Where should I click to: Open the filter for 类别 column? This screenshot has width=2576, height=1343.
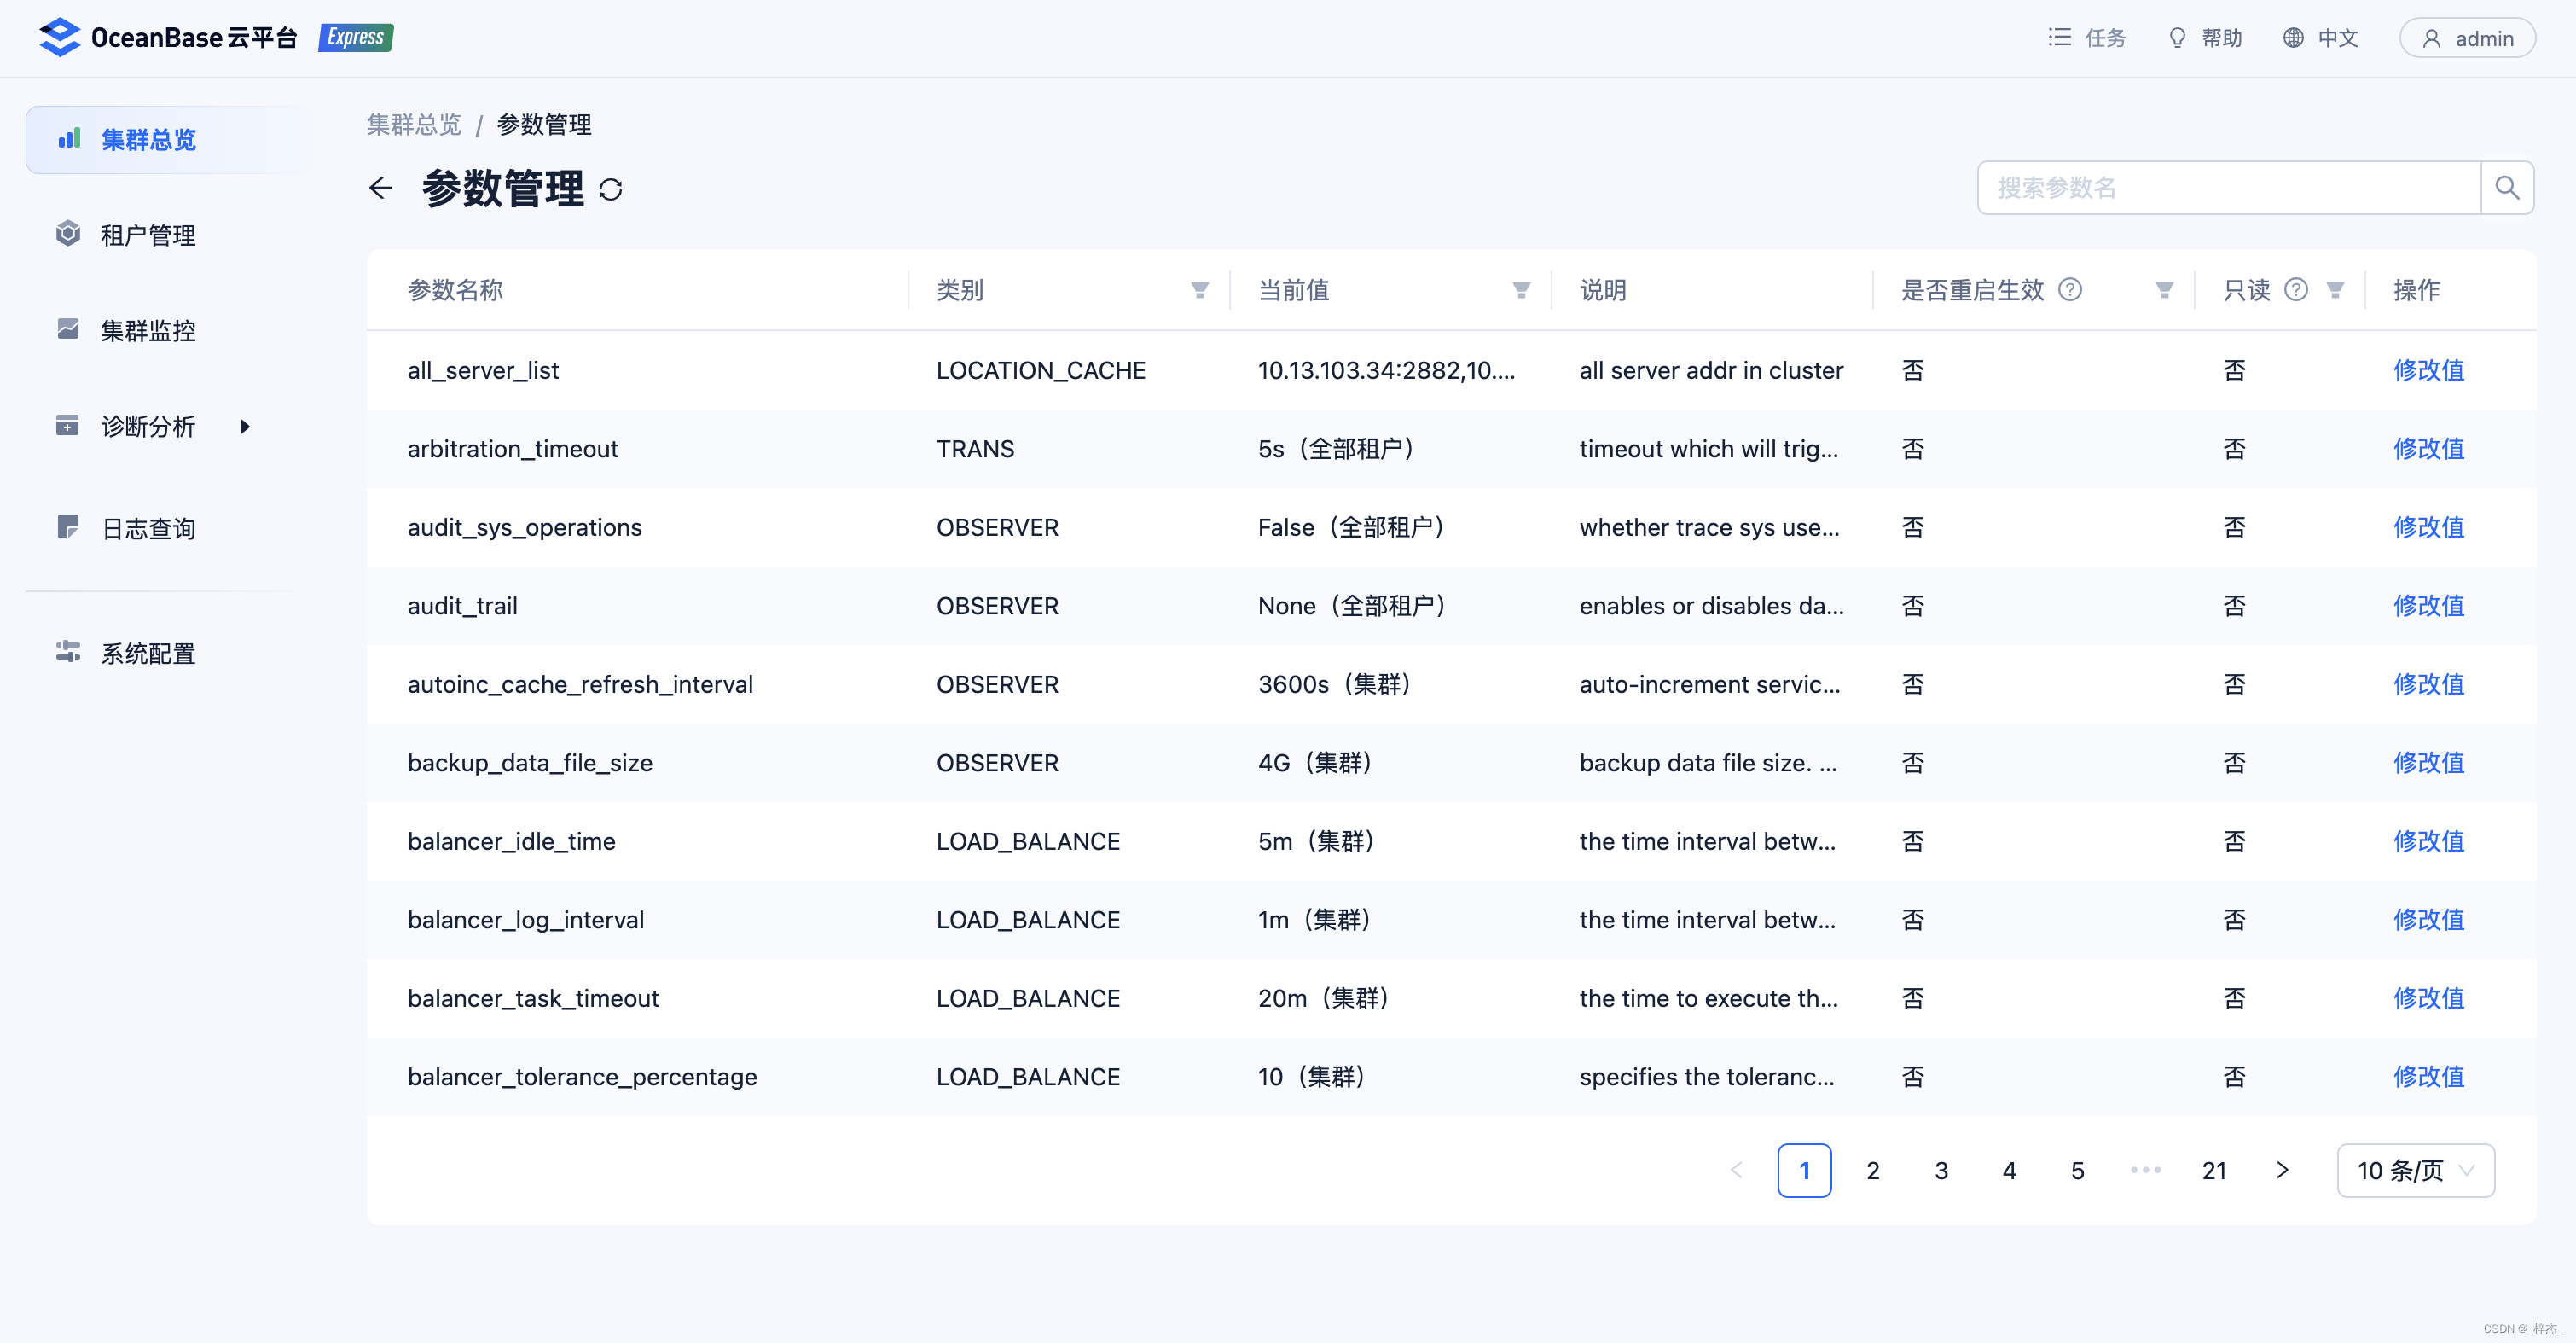[1199, 290]
